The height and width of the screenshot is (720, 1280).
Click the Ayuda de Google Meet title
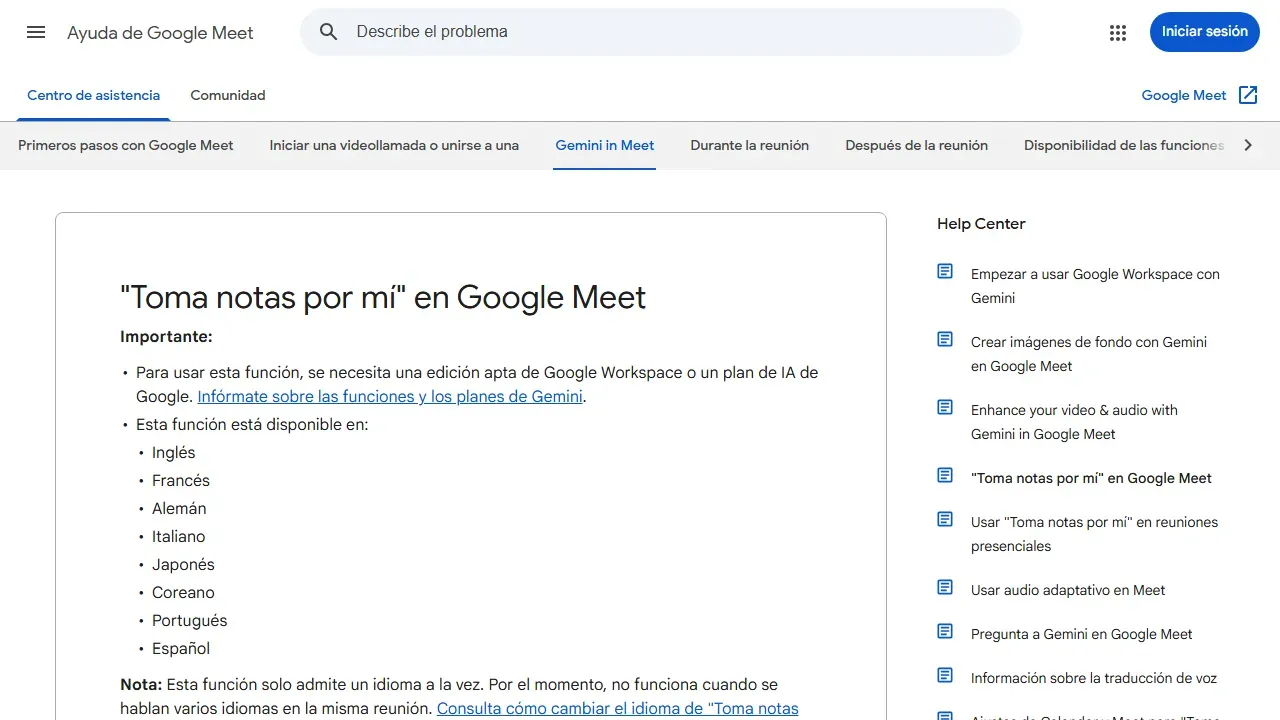160,33
